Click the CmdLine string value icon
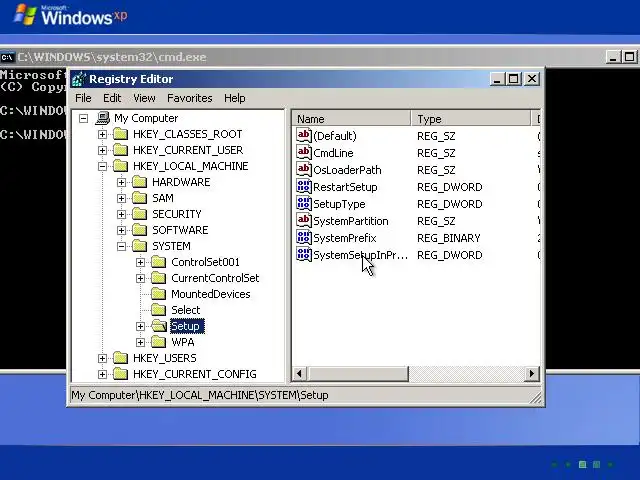Screen dimensions: 640x480 pyautogui.click(x=304, y=153)
